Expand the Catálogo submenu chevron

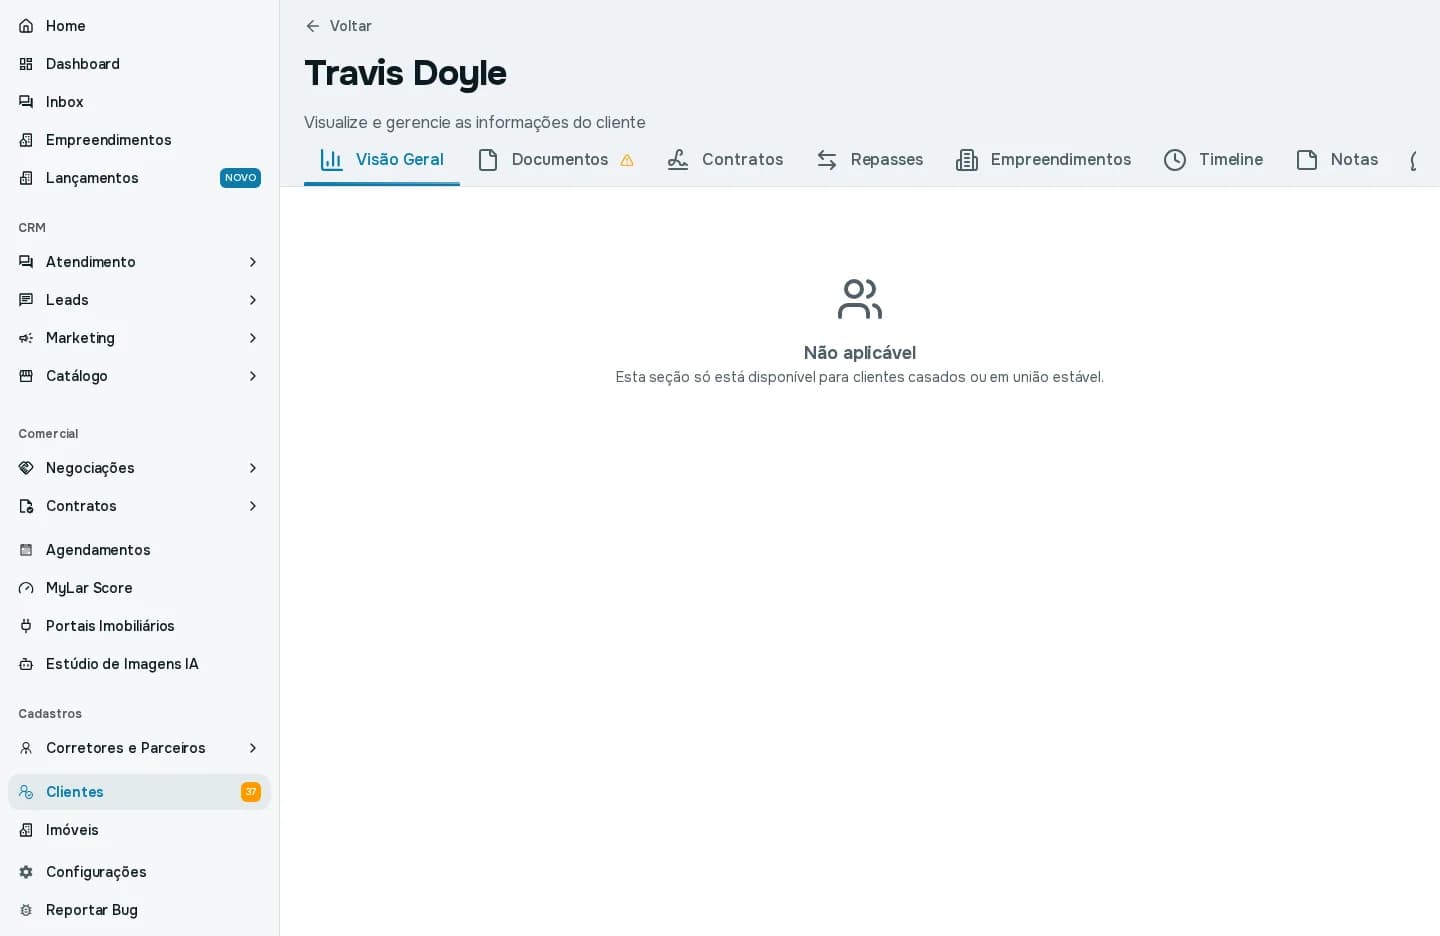pyautogui.click(x=253, y=376)
